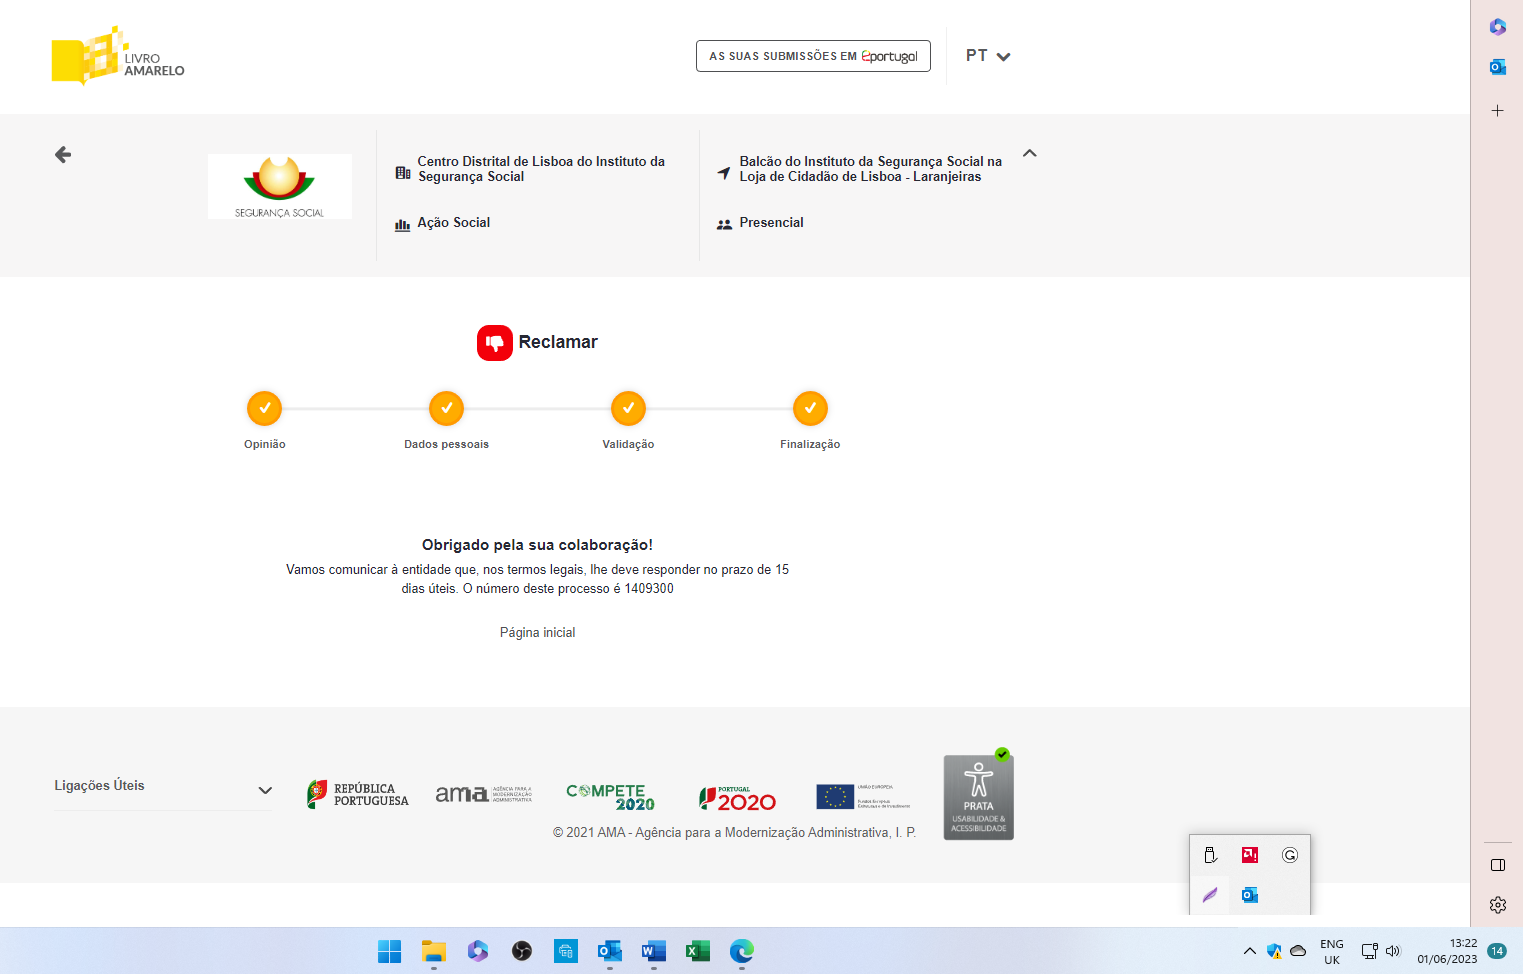The image size is (1523, 974).
Task: Click the 2021 AMA copyright text
Action: tap(734, 832)
